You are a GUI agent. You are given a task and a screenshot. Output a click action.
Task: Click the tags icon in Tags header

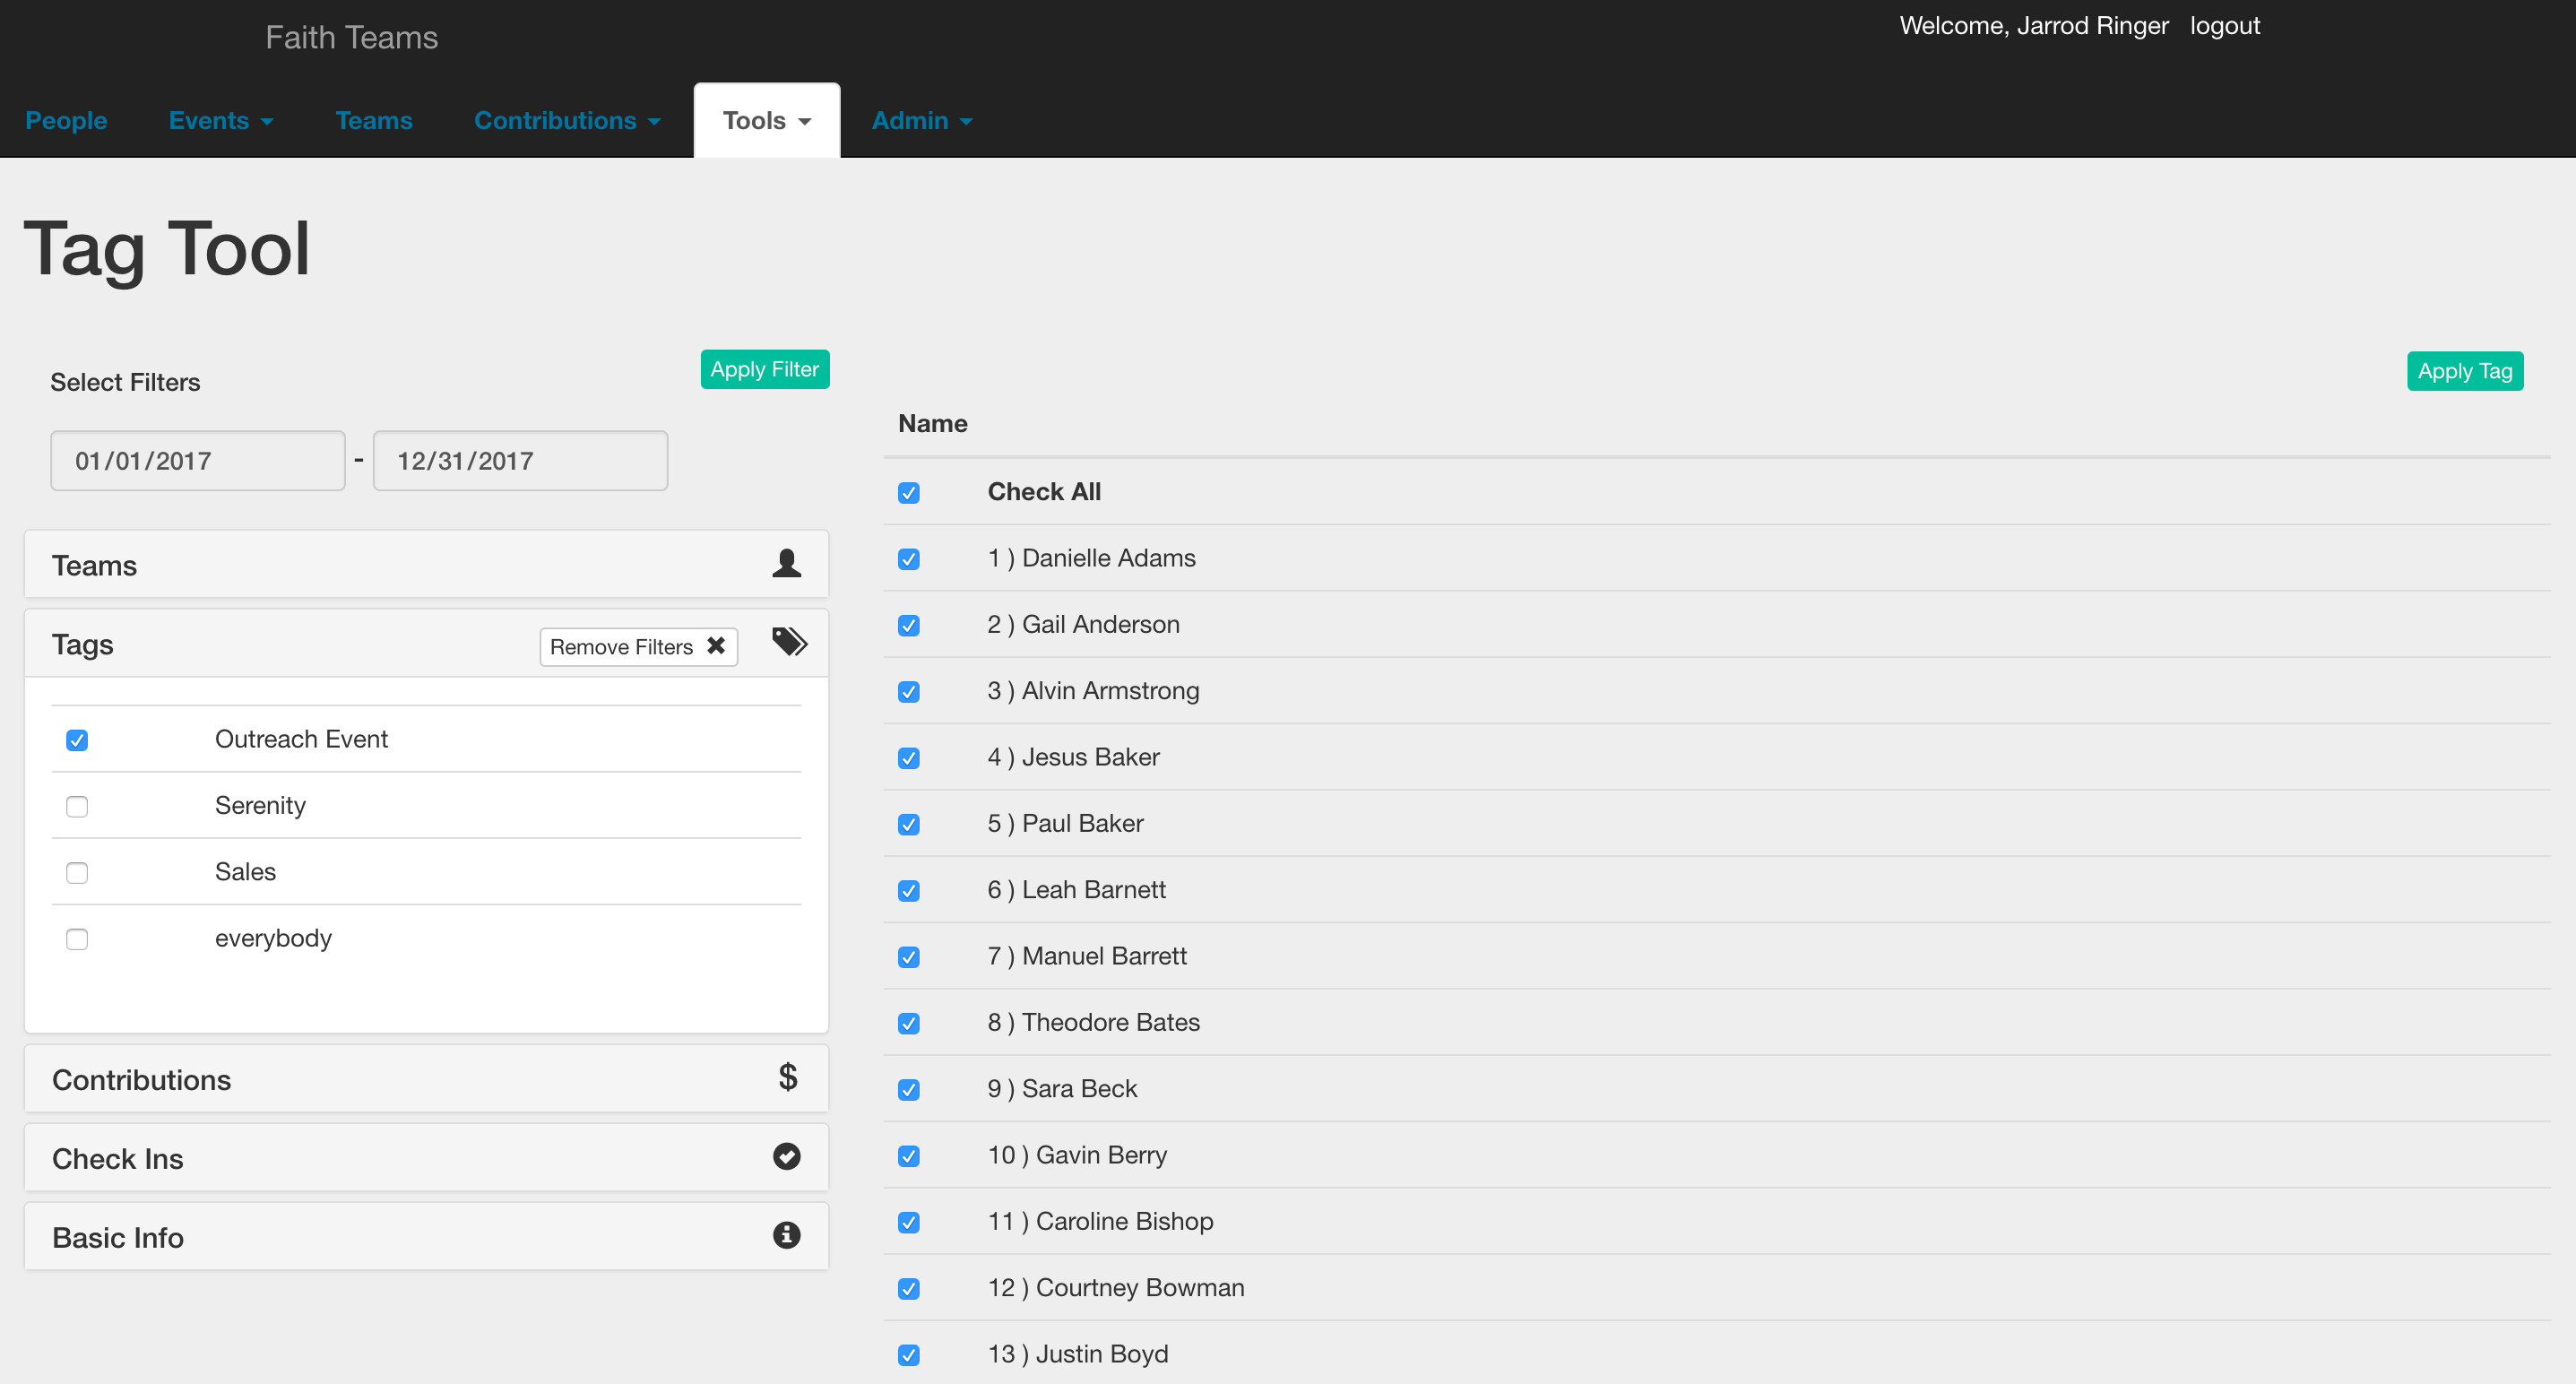(x=789, y=642)
